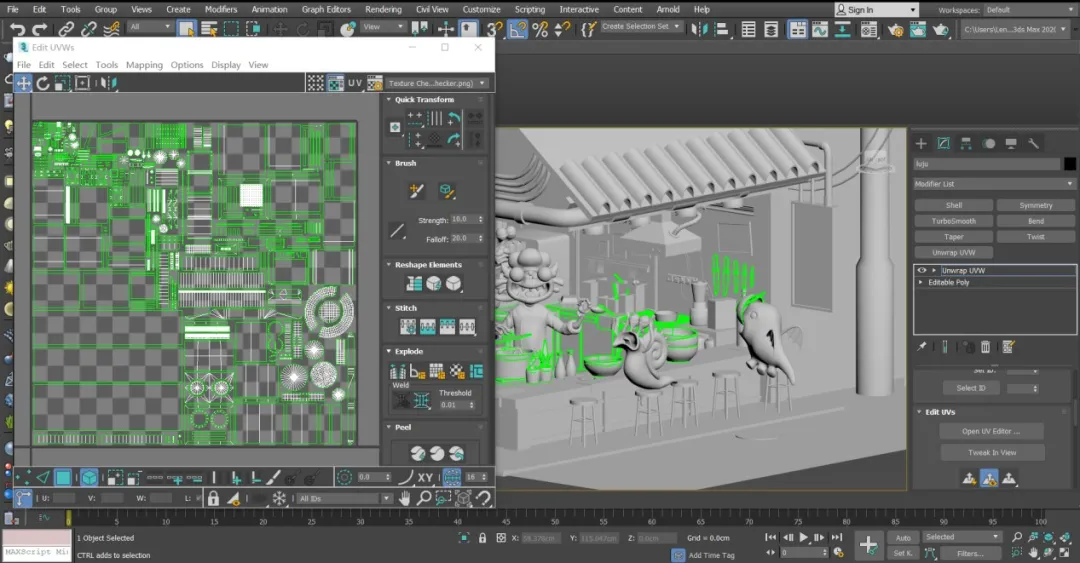Screen dimensions: 1080x563
Task: Open the Graph Editors menu
Action: coord(326,9)
